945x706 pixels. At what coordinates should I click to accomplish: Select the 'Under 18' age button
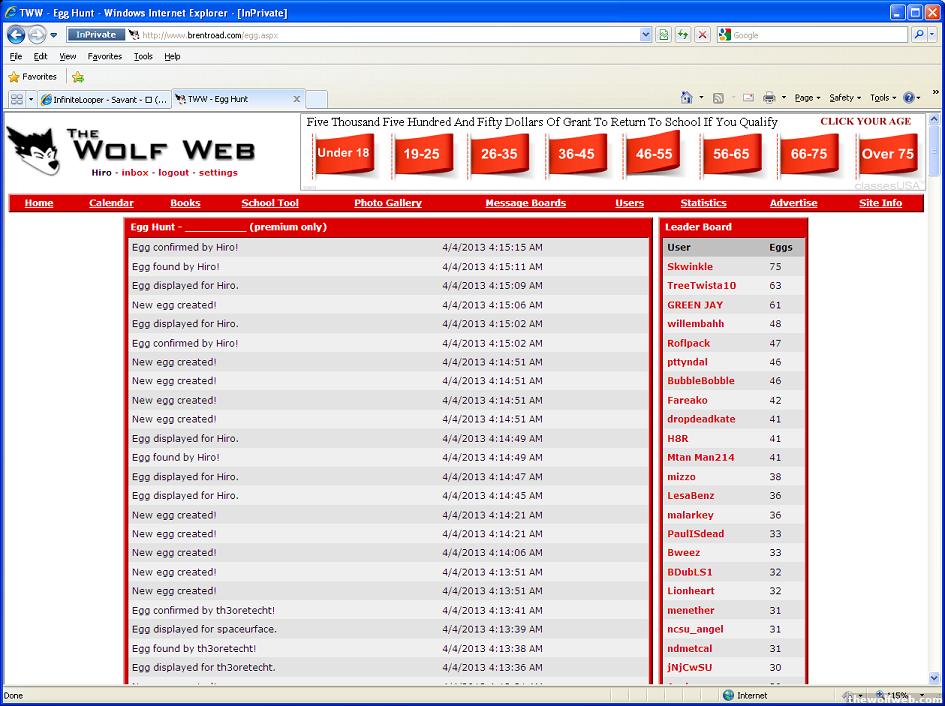343,154
